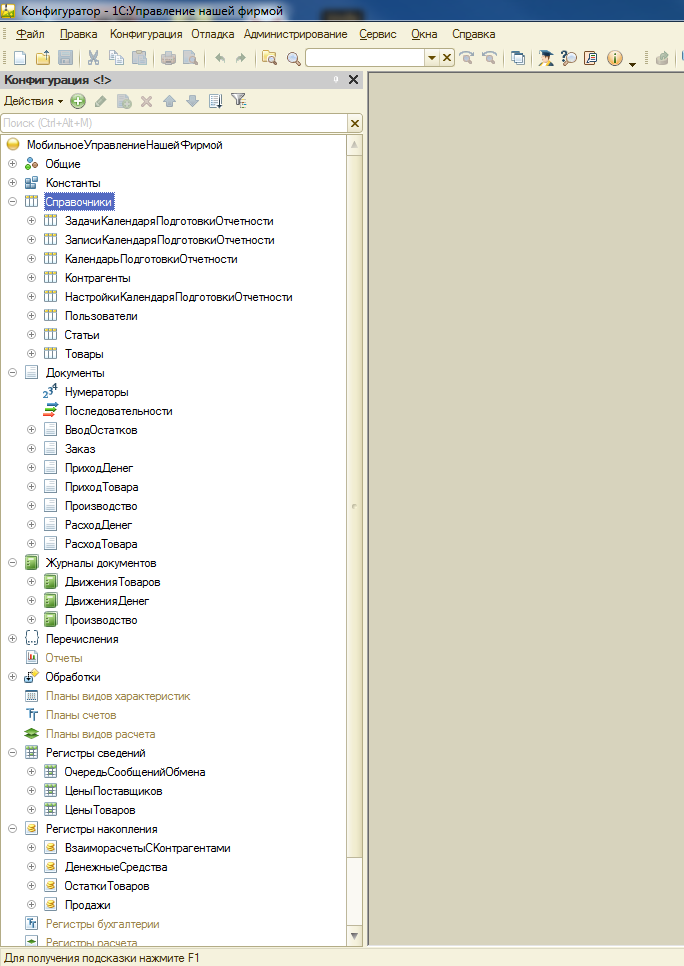Open the Файл menu
Viewport: 684px width, 966px height.
[30, 34]
